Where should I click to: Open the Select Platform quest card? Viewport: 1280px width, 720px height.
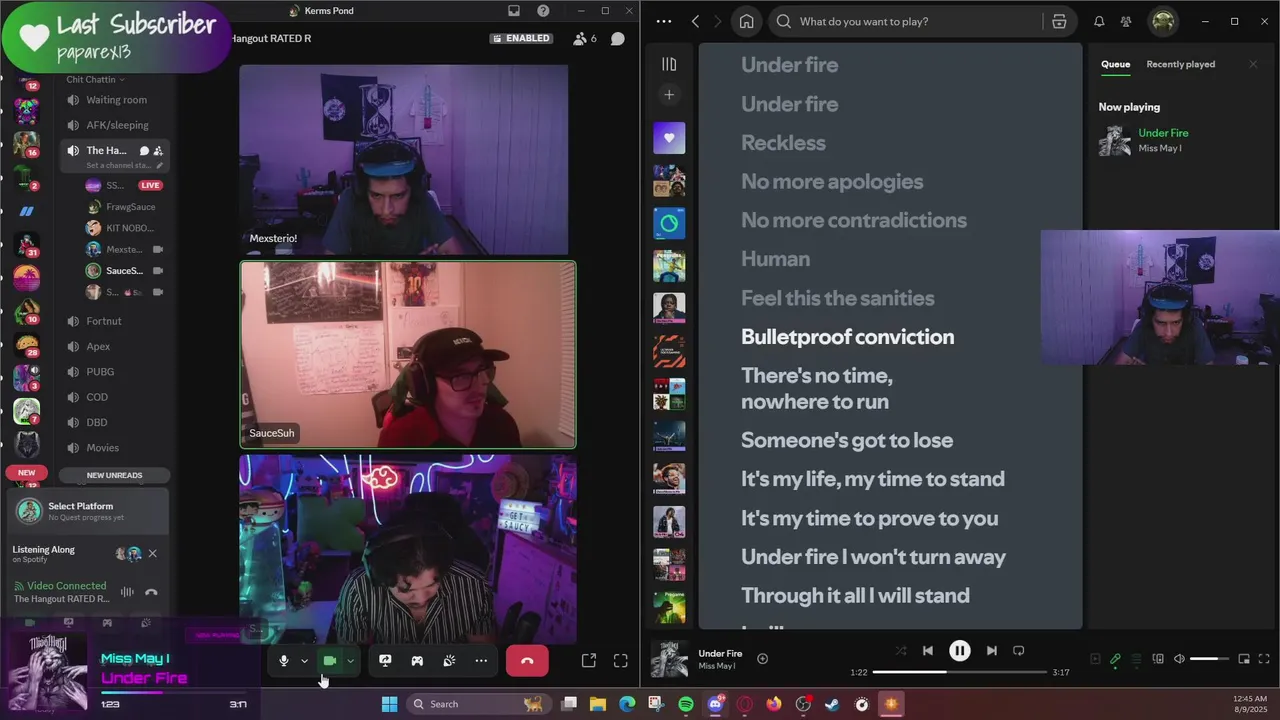[88, 511]
